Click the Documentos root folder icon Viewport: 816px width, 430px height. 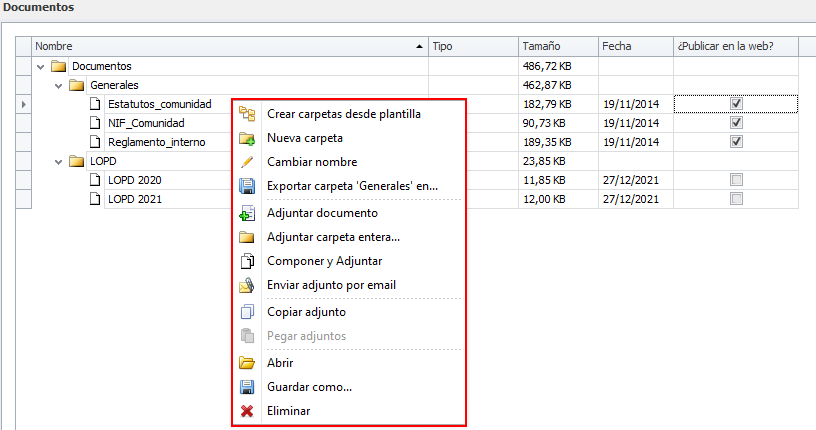pyautogui.click(x=59, y=66)
